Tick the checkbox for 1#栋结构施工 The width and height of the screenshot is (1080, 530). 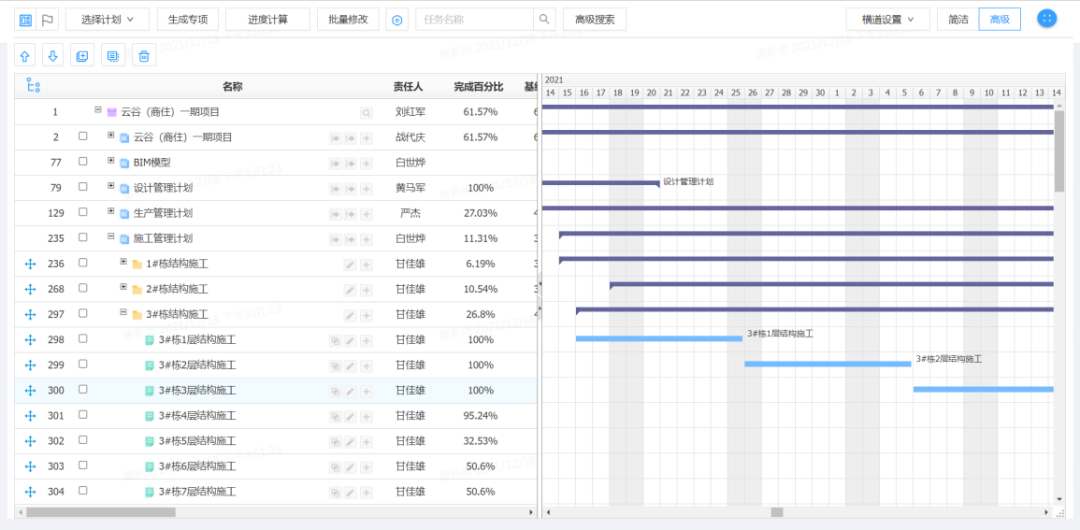(x=83, y=263)
